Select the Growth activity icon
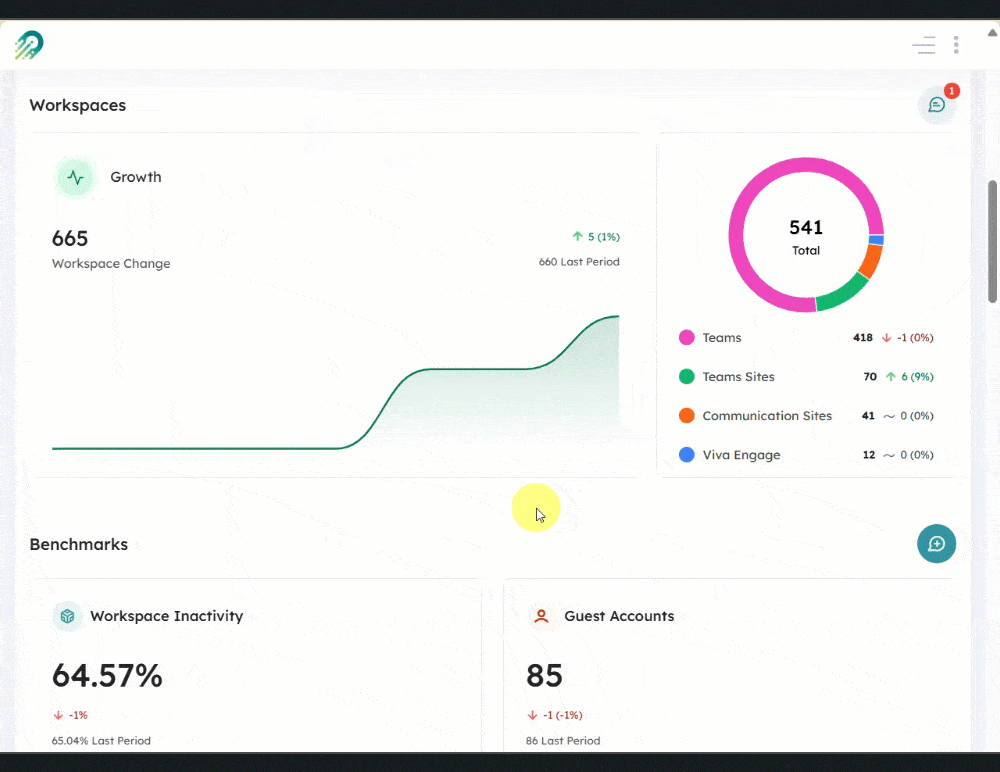Screen dimensions: 1000x772 (74, 177)
